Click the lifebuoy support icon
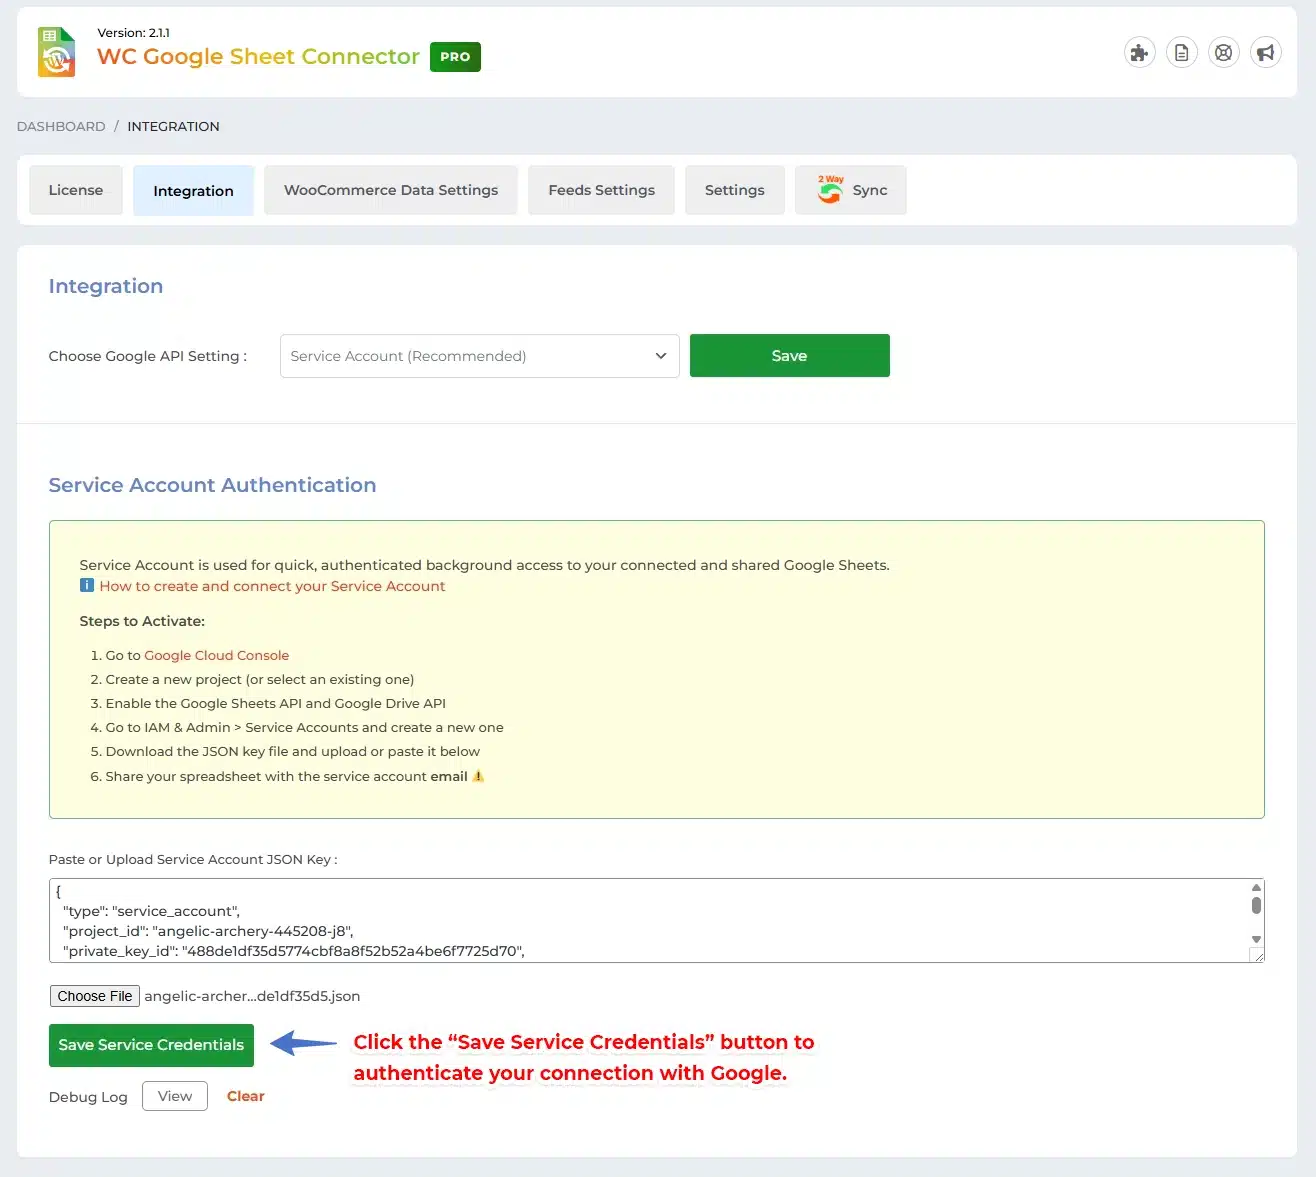Image resolution: width=1316 pixels, height=1177 pixels. pyautogui.click(x=1223, y=53)
